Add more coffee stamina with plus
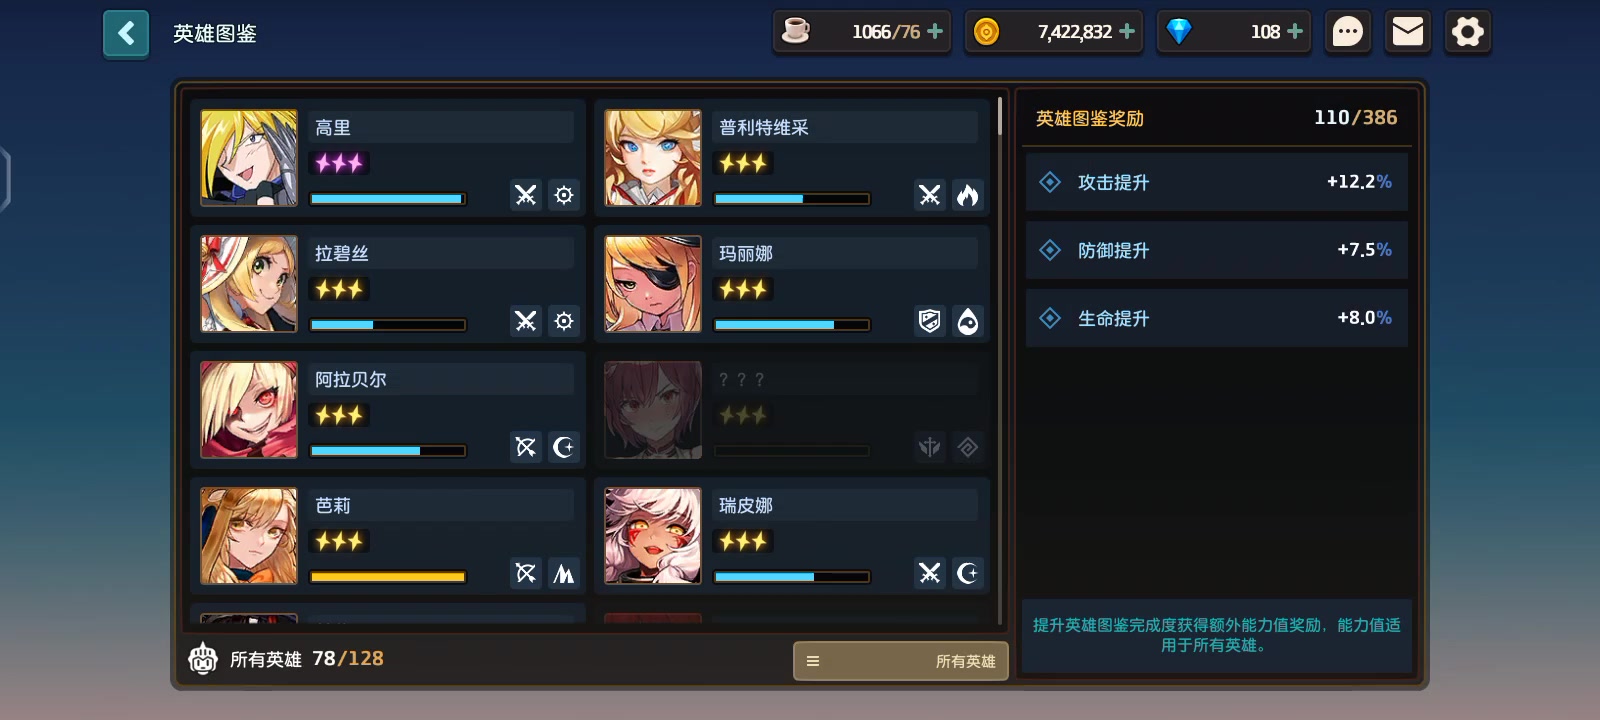Viewport: 1600px width, 720px height. click(935, 32)
